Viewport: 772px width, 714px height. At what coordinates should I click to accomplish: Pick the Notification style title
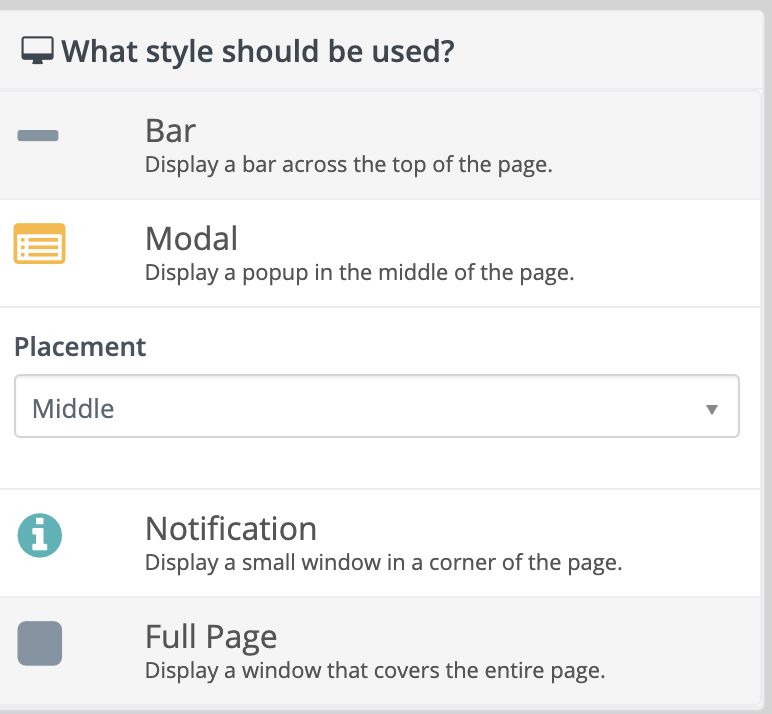(x=230, y=529)
